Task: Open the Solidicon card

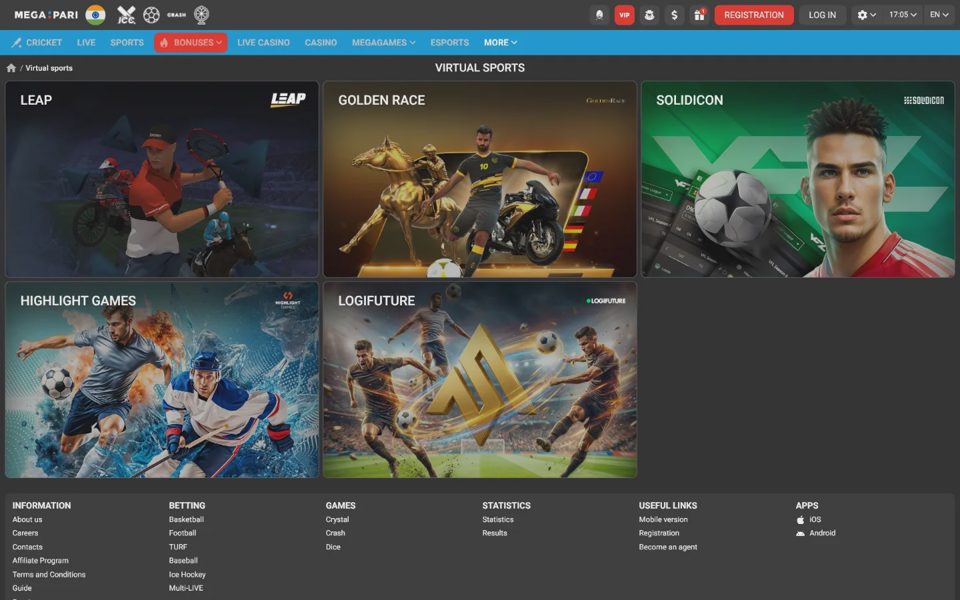Action: pos(798,179)
